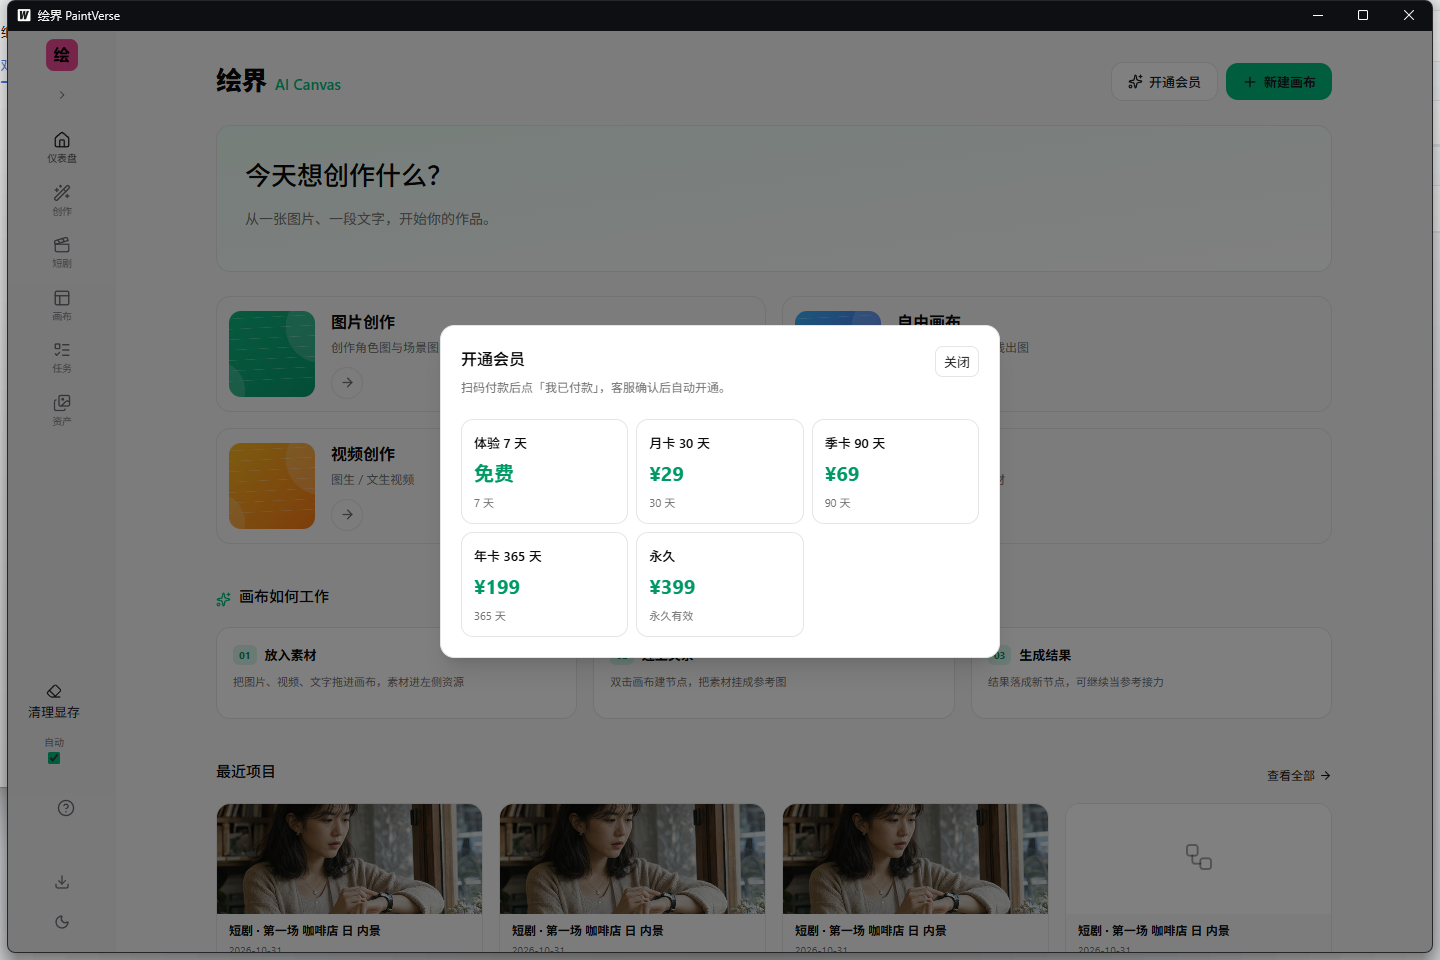Viewport: 1440px width, 960px height.
Task: Click the 放入素材 step 01 card
Action: tap(396, 672)
